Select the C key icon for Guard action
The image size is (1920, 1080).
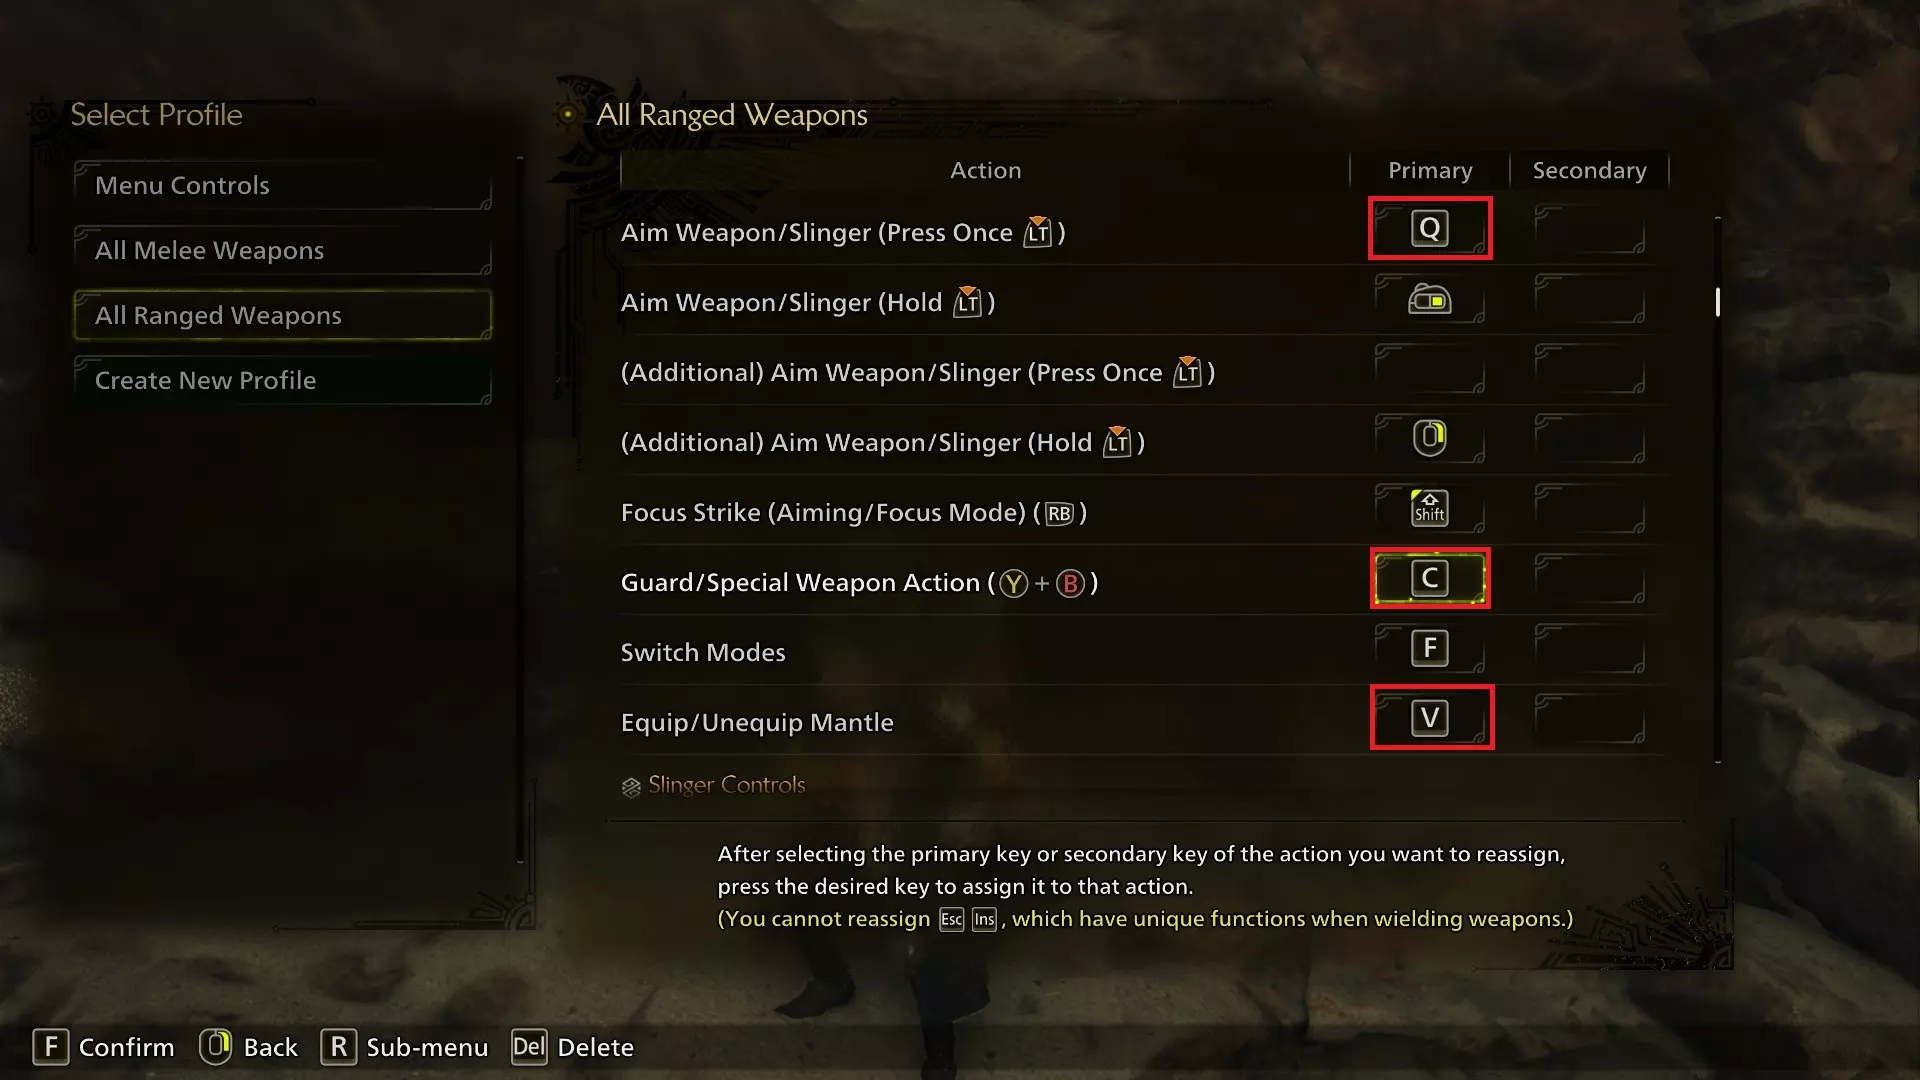1430,578
